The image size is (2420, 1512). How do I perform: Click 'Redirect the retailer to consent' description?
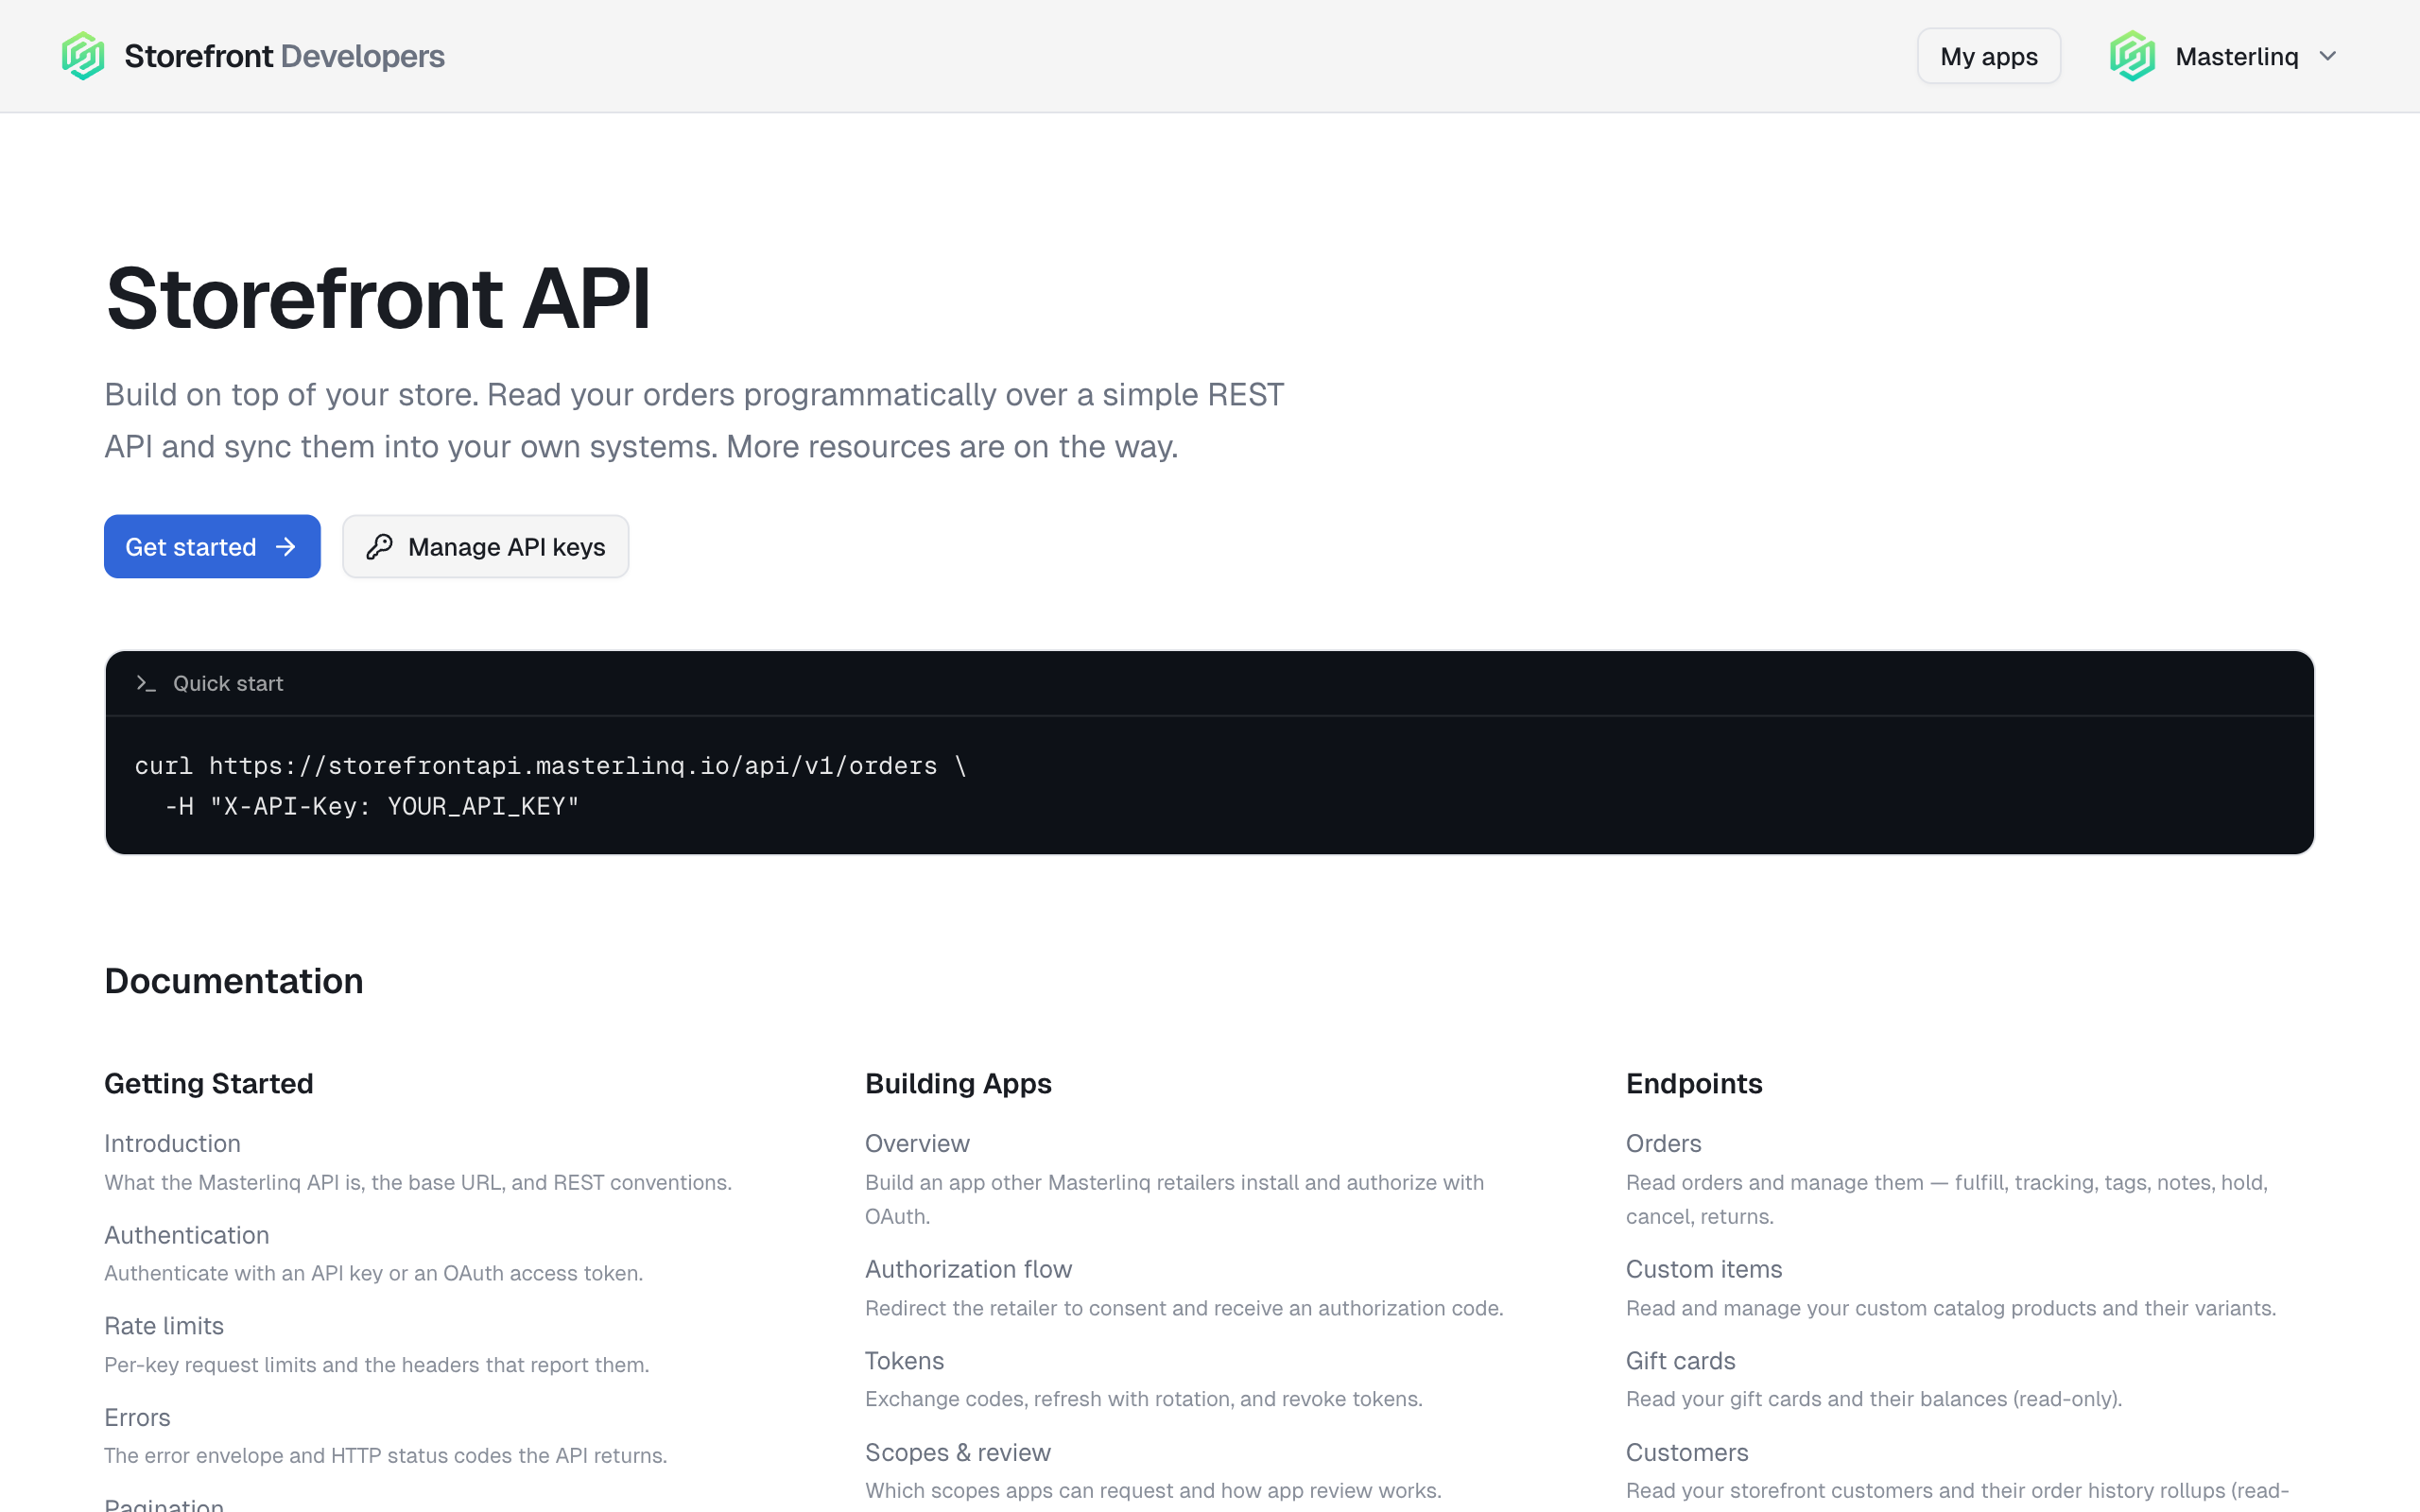pyautogui.click(x=1184, y=1308)
